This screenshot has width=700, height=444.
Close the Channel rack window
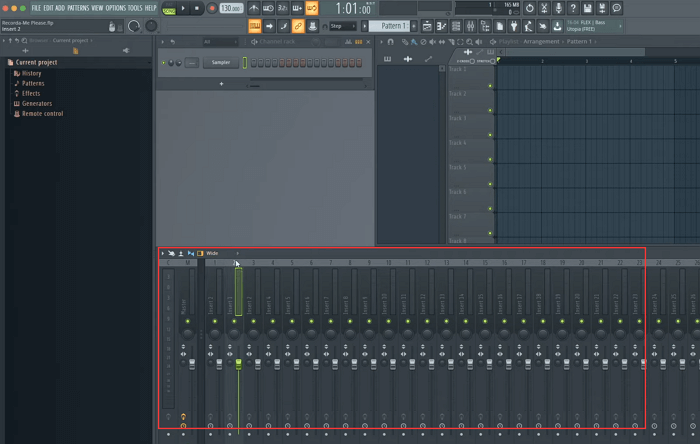click(368, 42)
